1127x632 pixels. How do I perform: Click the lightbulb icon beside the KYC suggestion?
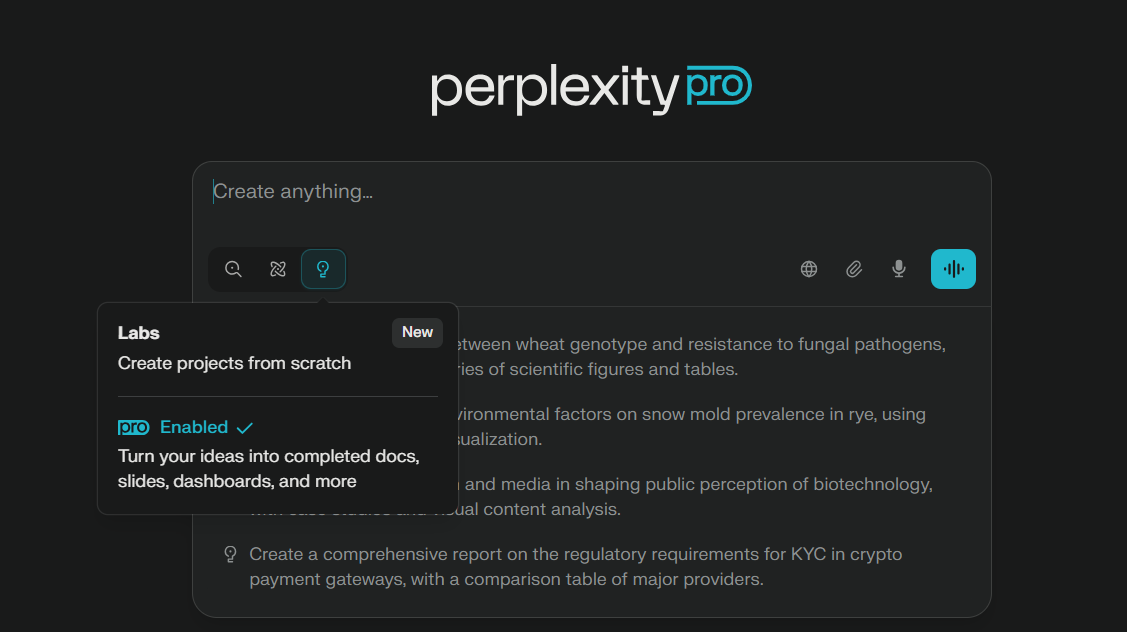tap(230, 554)
